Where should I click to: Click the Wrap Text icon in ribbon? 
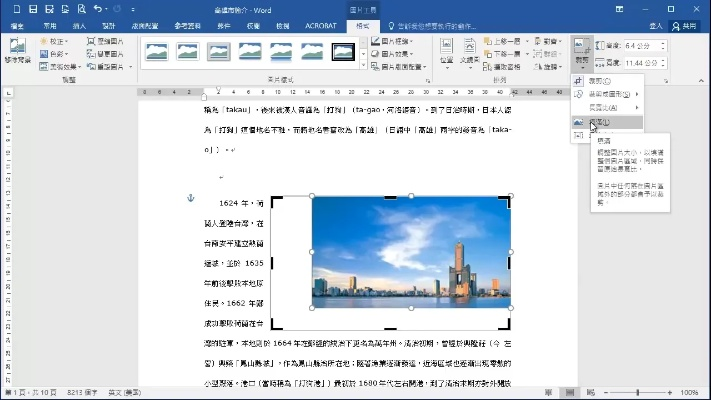pyautogui.click(x=469, y=53)
